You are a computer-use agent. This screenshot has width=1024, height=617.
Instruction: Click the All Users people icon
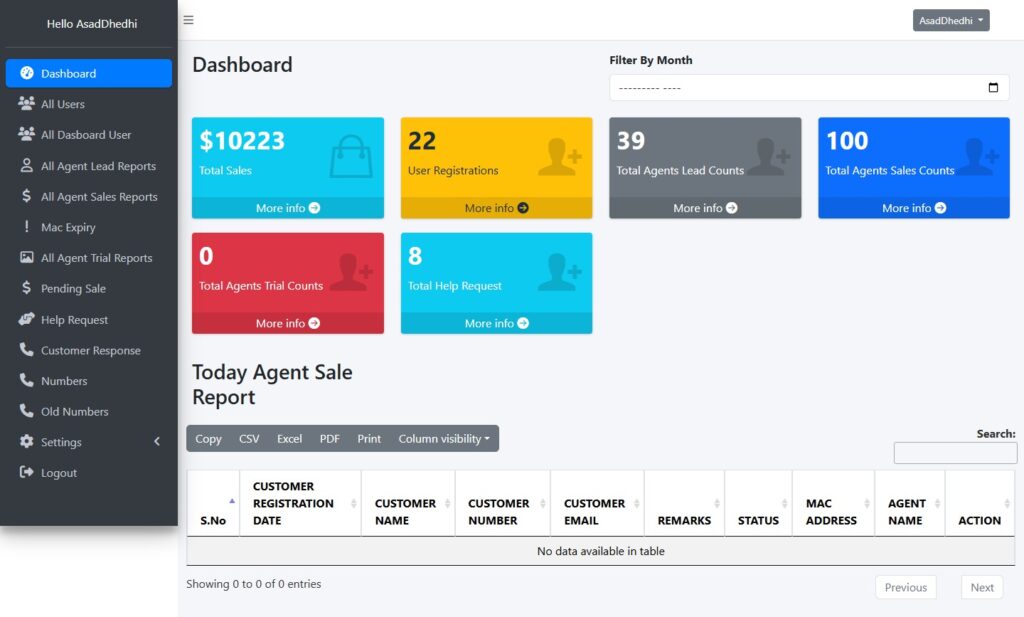coord(26,104)
